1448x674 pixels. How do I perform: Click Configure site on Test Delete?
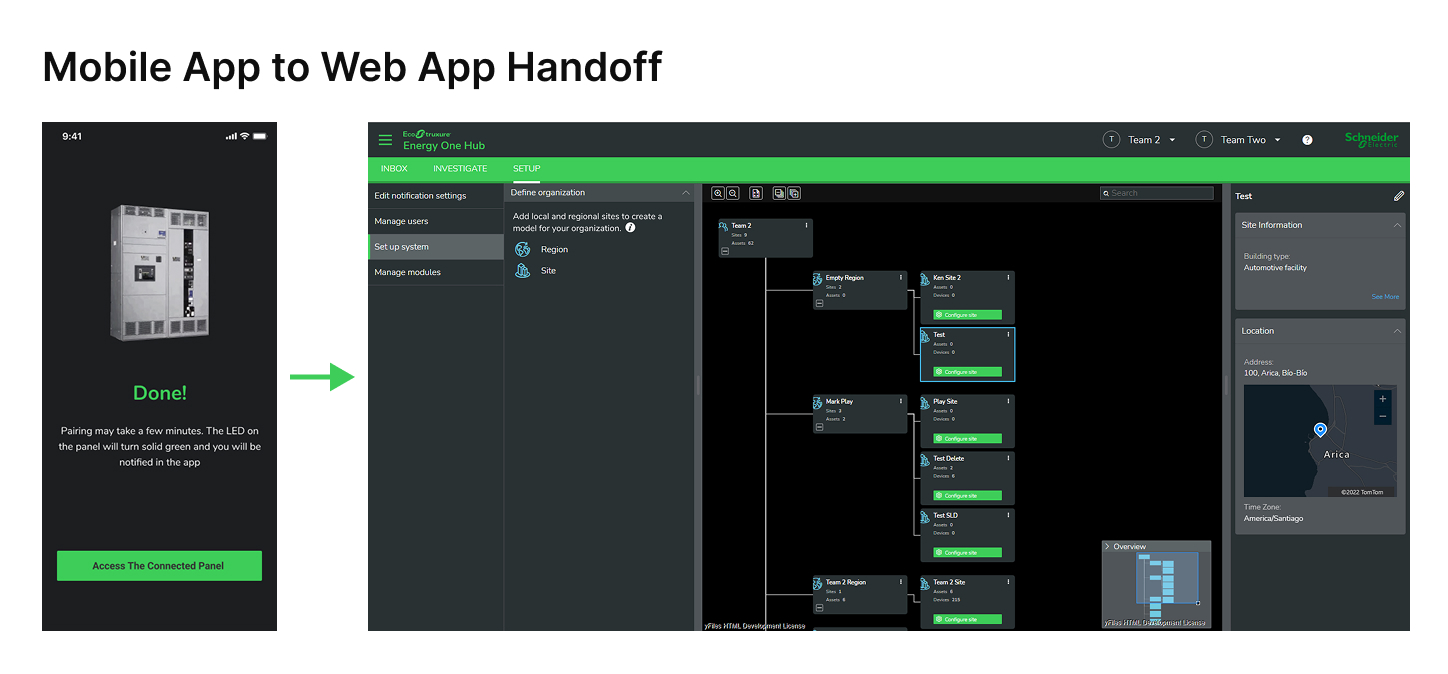coord(967,496)
